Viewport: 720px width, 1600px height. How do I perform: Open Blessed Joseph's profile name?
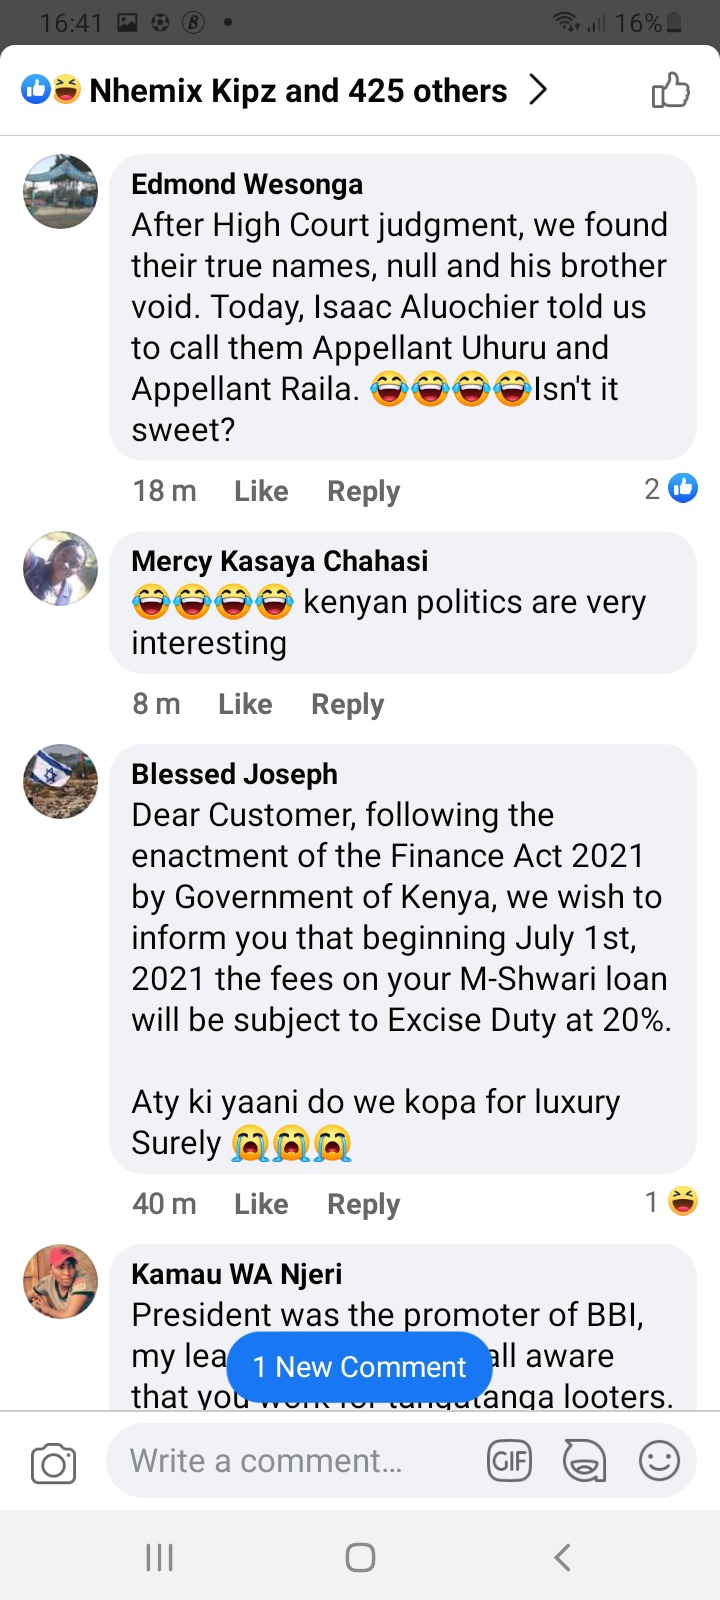[x=235, y=774]
